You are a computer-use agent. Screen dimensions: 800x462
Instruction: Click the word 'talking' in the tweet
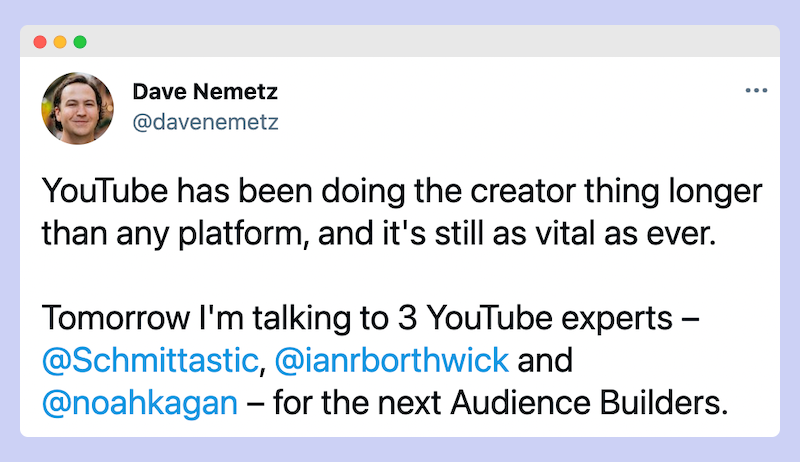[301, 318]
